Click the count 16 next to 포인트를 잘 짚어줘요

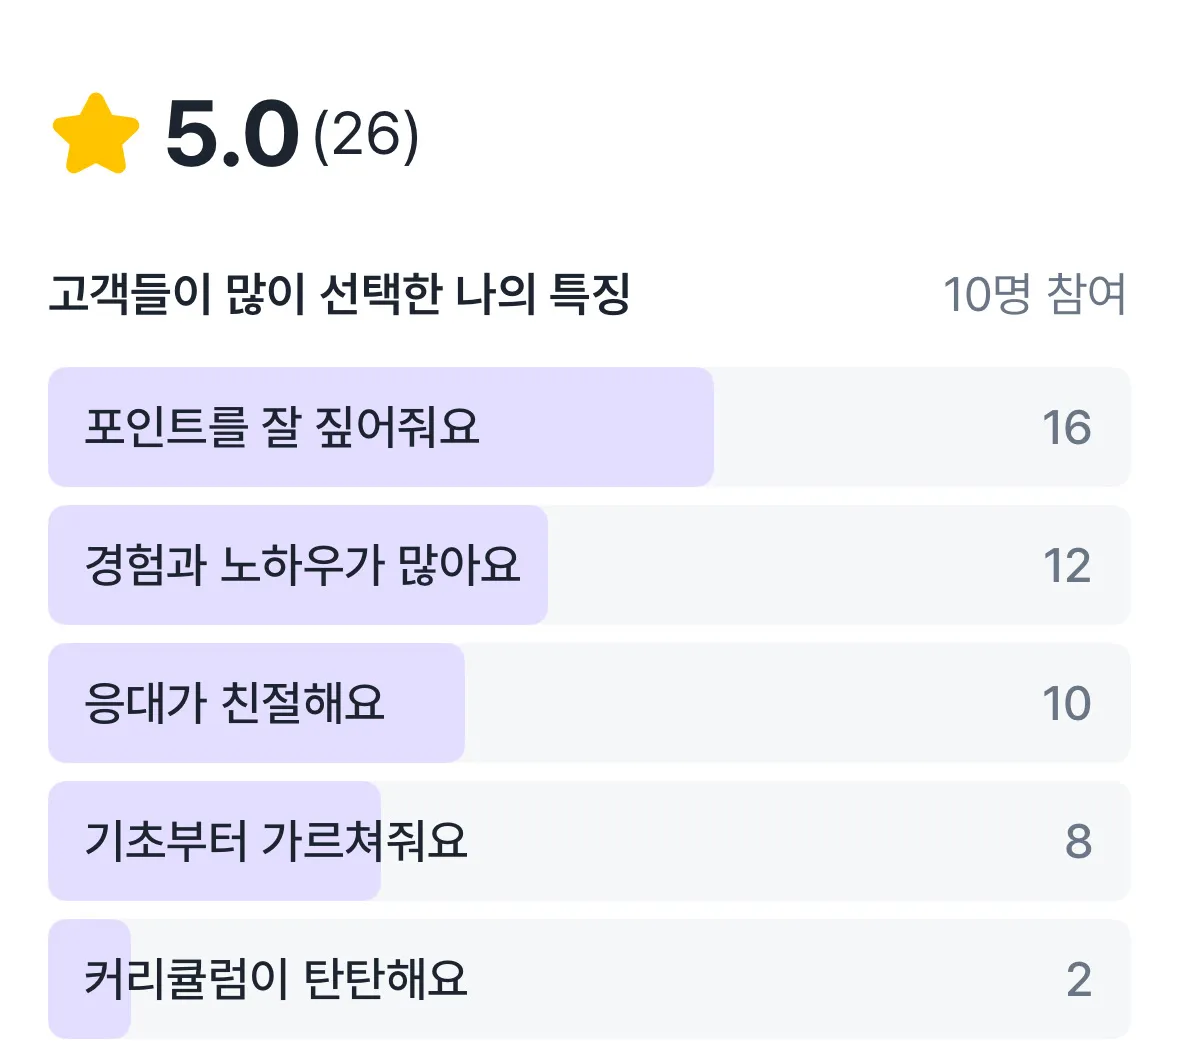coord(1069,427)
